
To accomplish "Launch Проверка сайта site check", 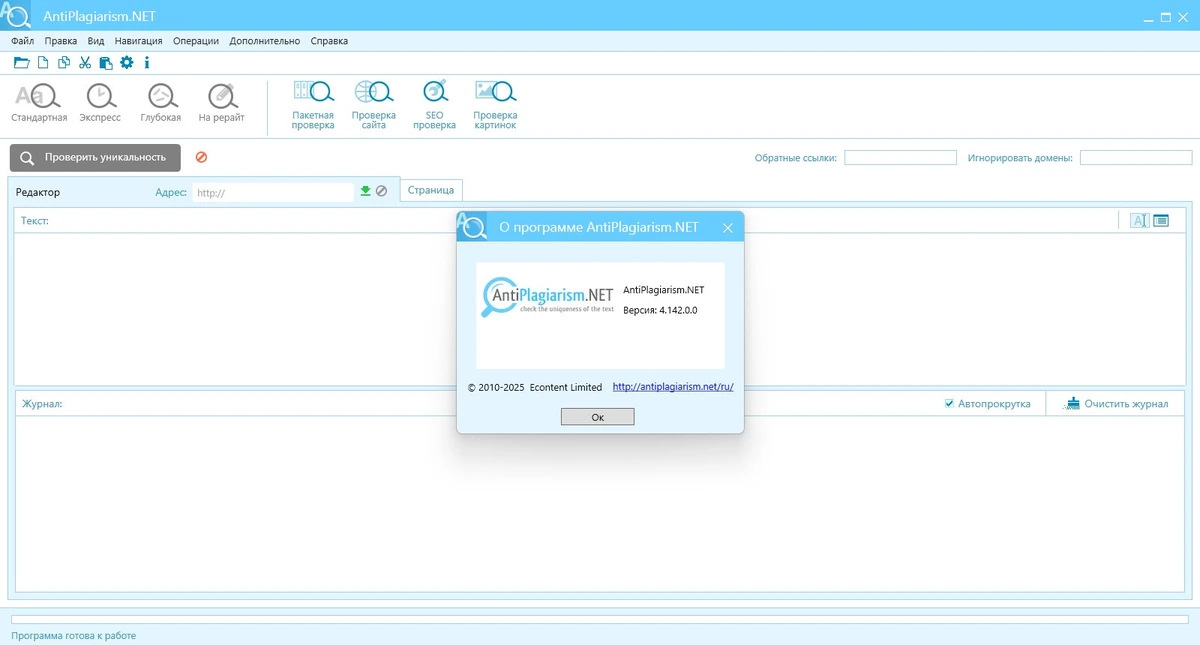I will point(374,105).
